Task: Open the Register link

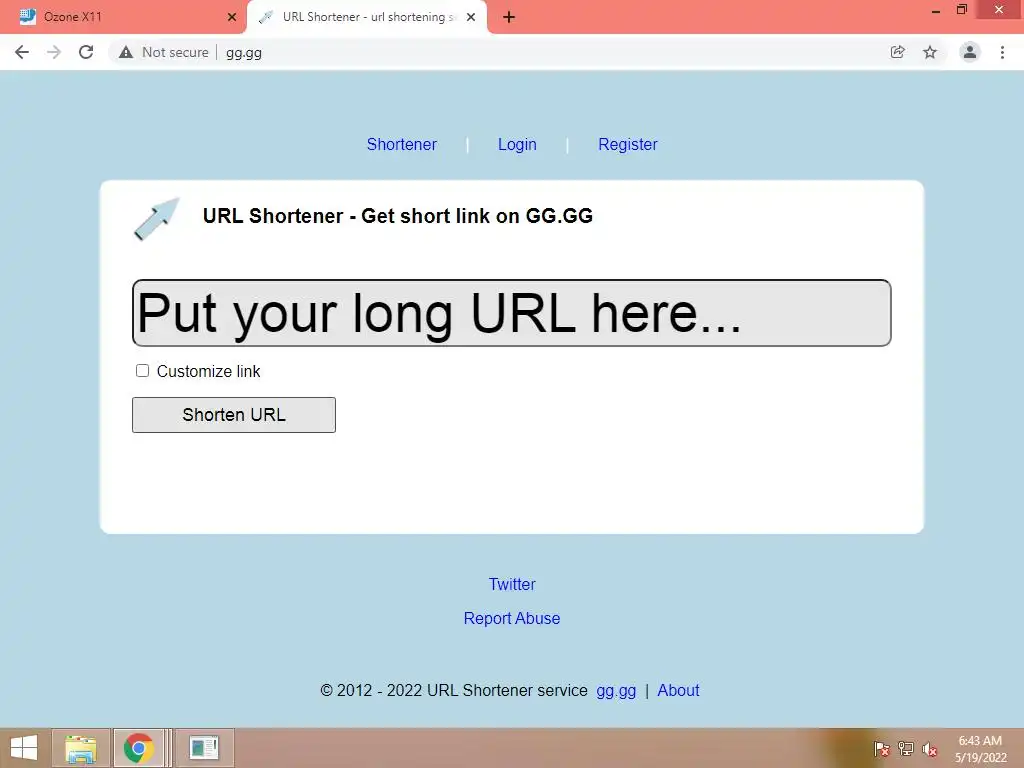Action: click(x=628, y=144)
